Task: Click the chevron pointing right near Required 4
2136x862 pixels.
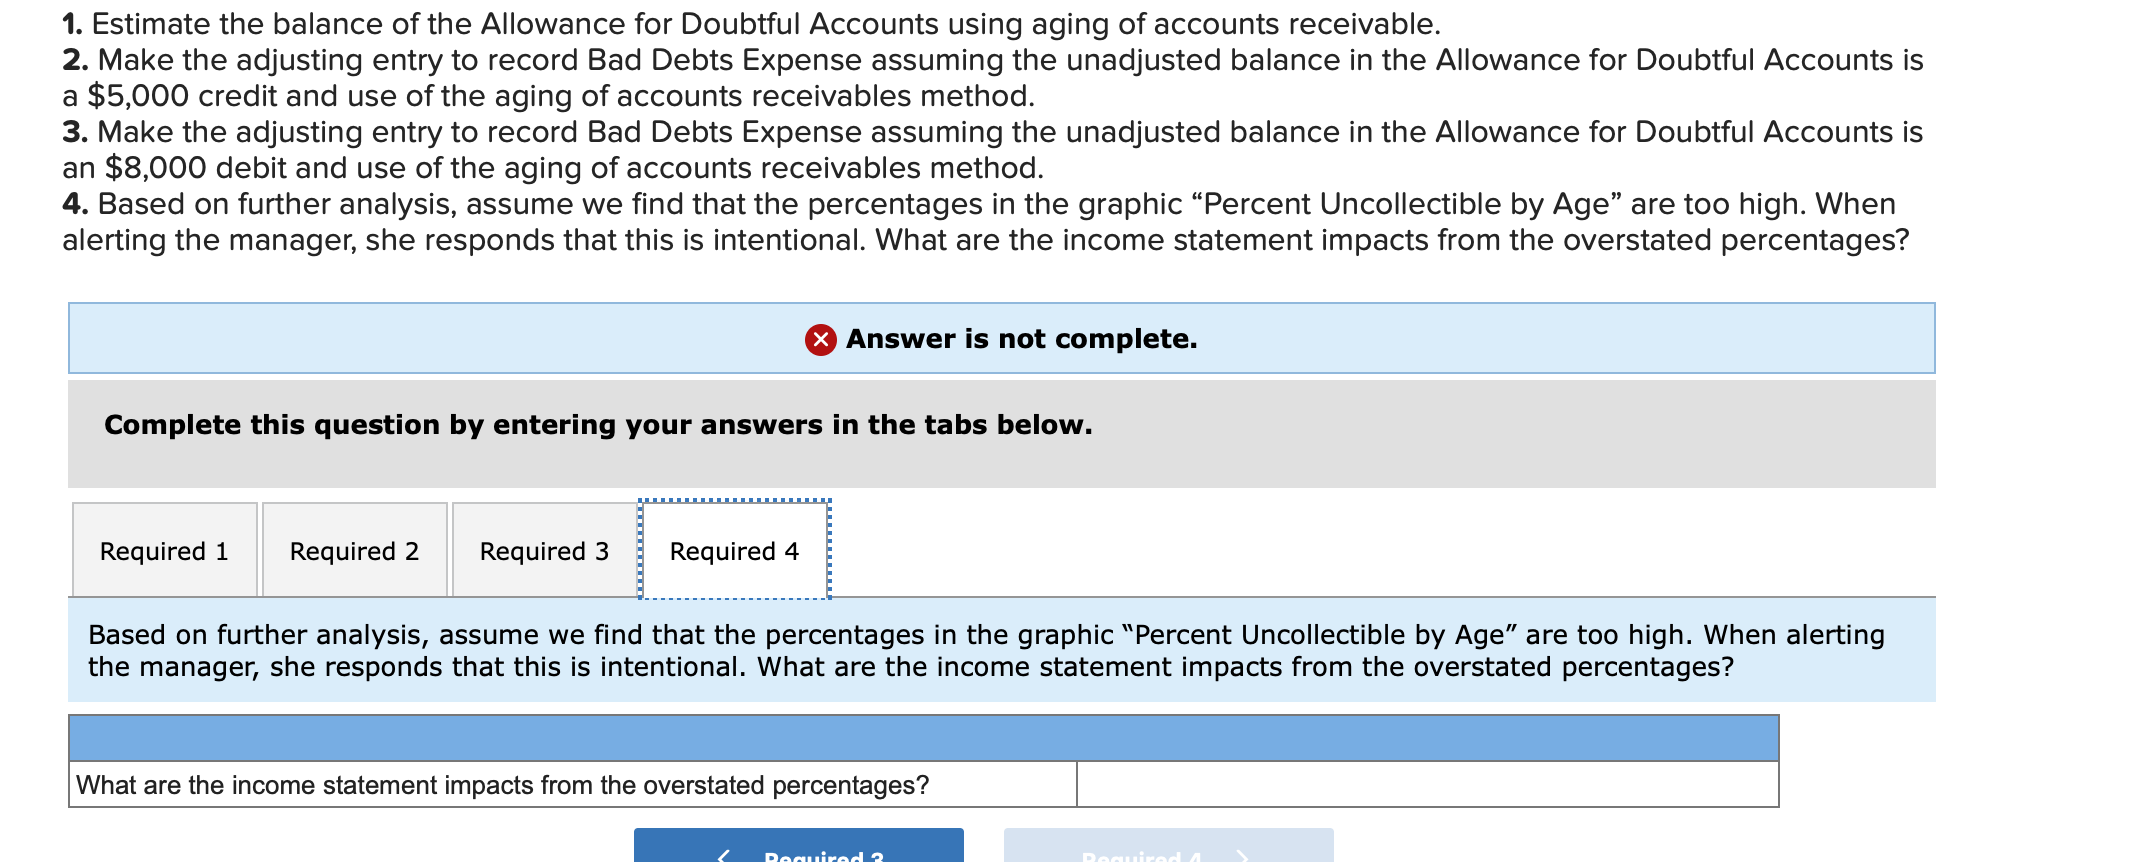Action: coord(1243,855)
